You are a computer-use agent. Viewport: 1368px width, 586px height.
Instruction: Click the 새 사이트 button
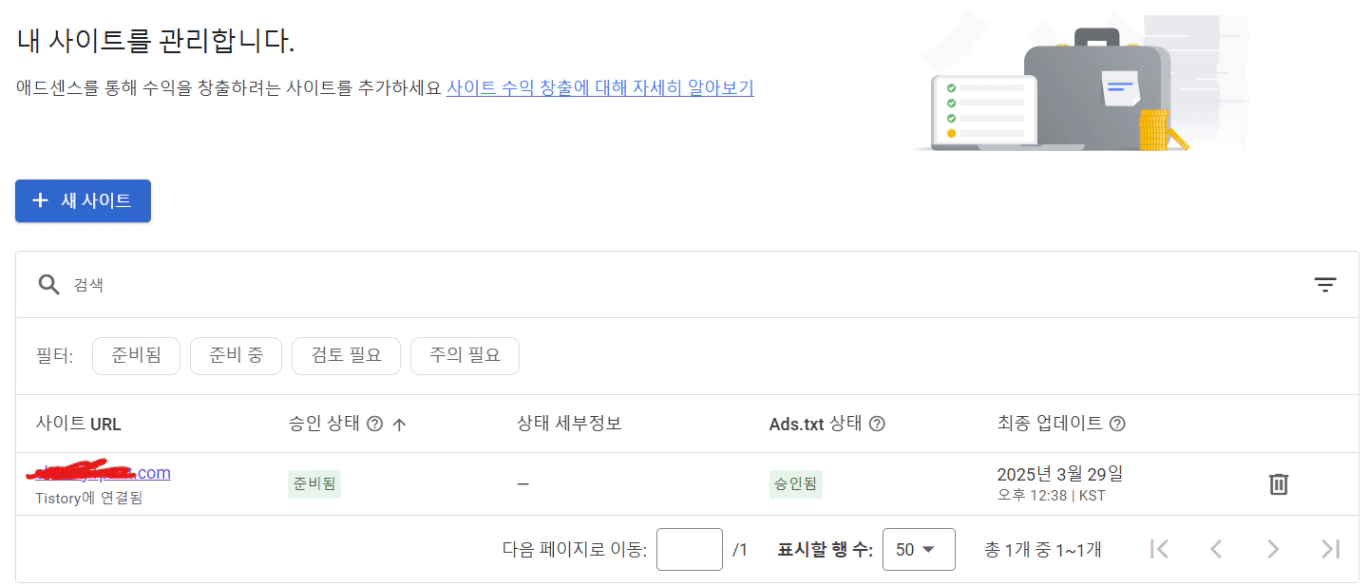tap(83, 201)
